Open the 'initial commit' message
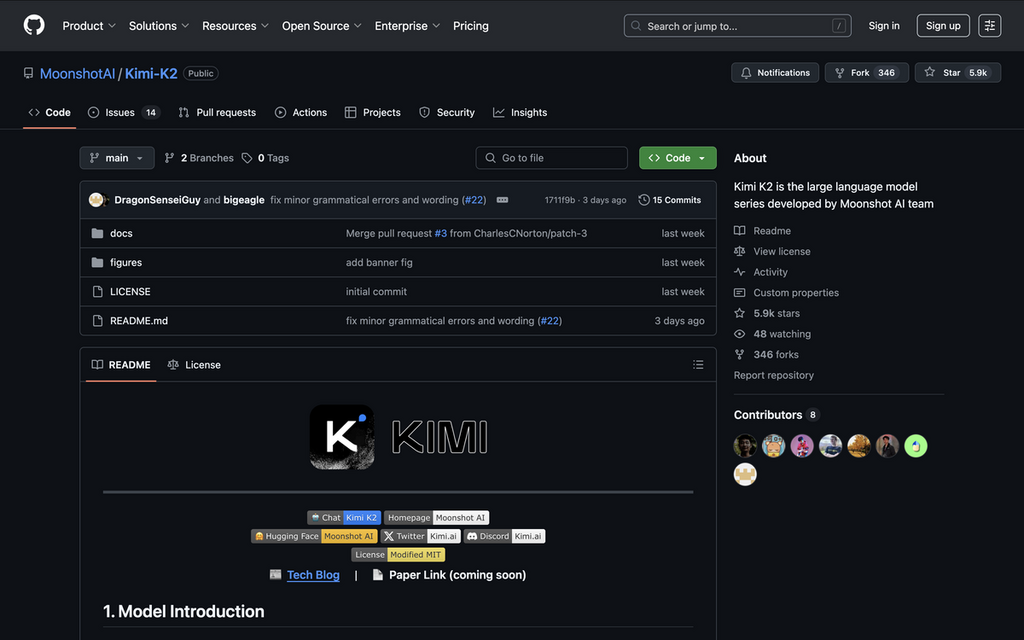 click(x=376, y=291)
